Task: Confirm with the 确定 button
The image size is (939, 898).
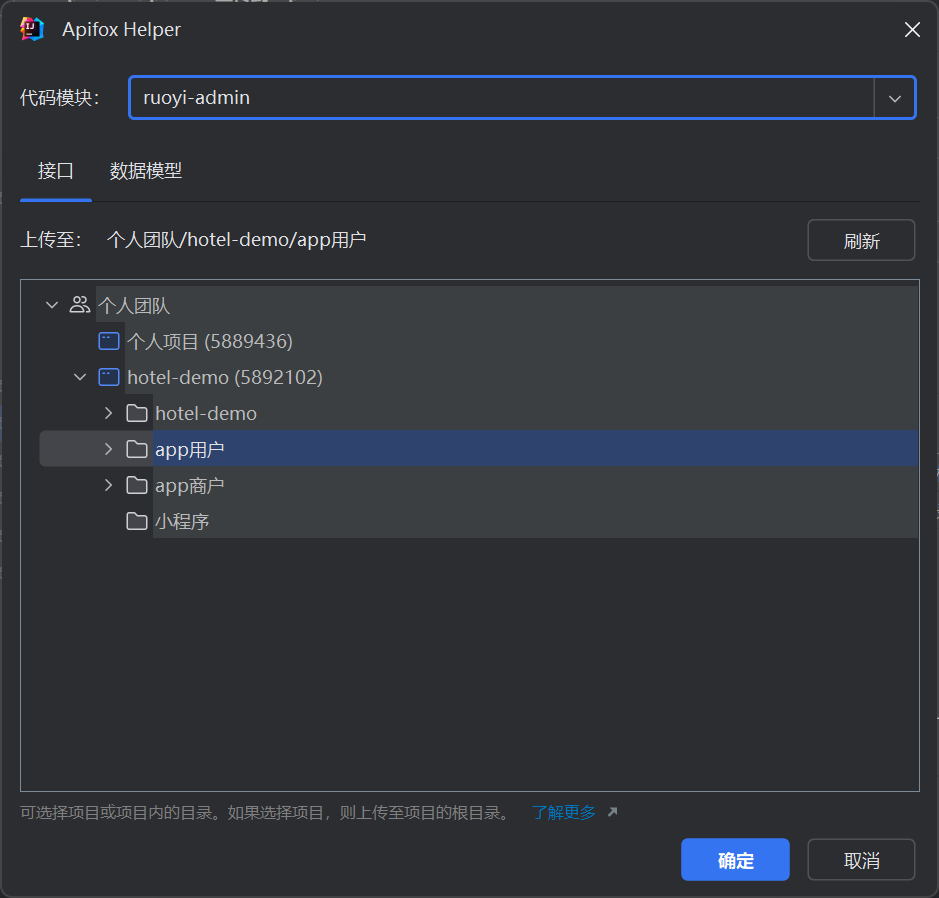Action: pyautogui.click(x=735, y=860)
